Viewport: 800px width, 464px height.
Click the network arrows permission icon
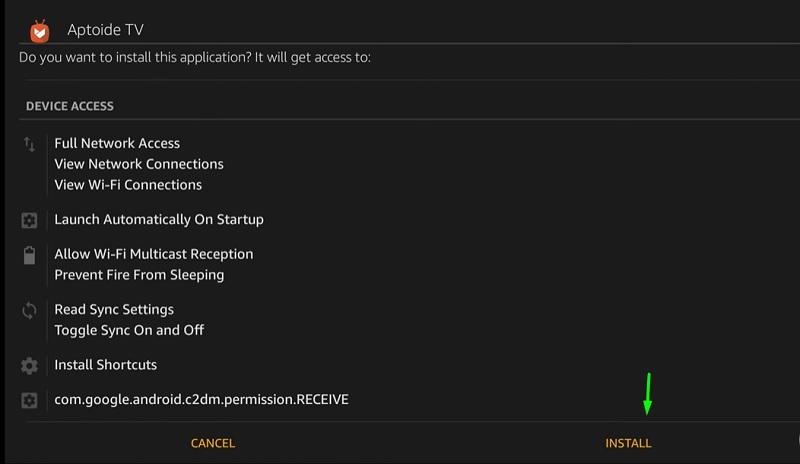29,144
